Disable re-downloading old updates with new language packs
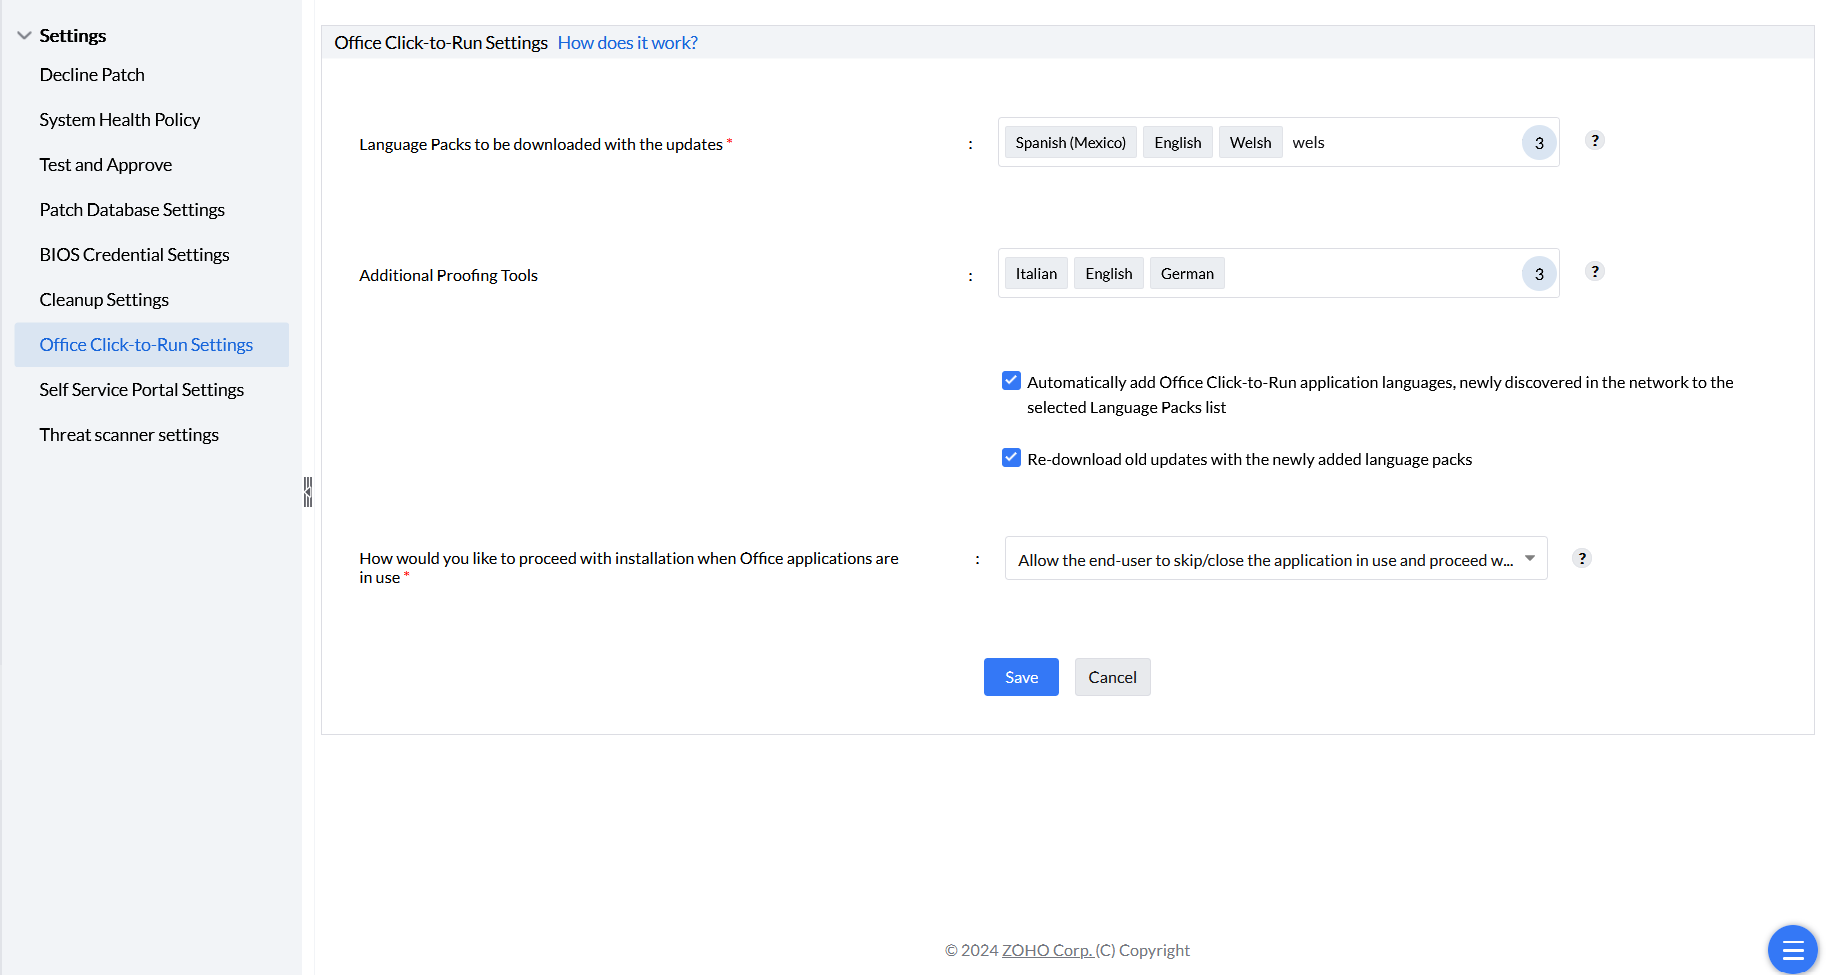The image size is (1826, 975). coord(1011,457)
